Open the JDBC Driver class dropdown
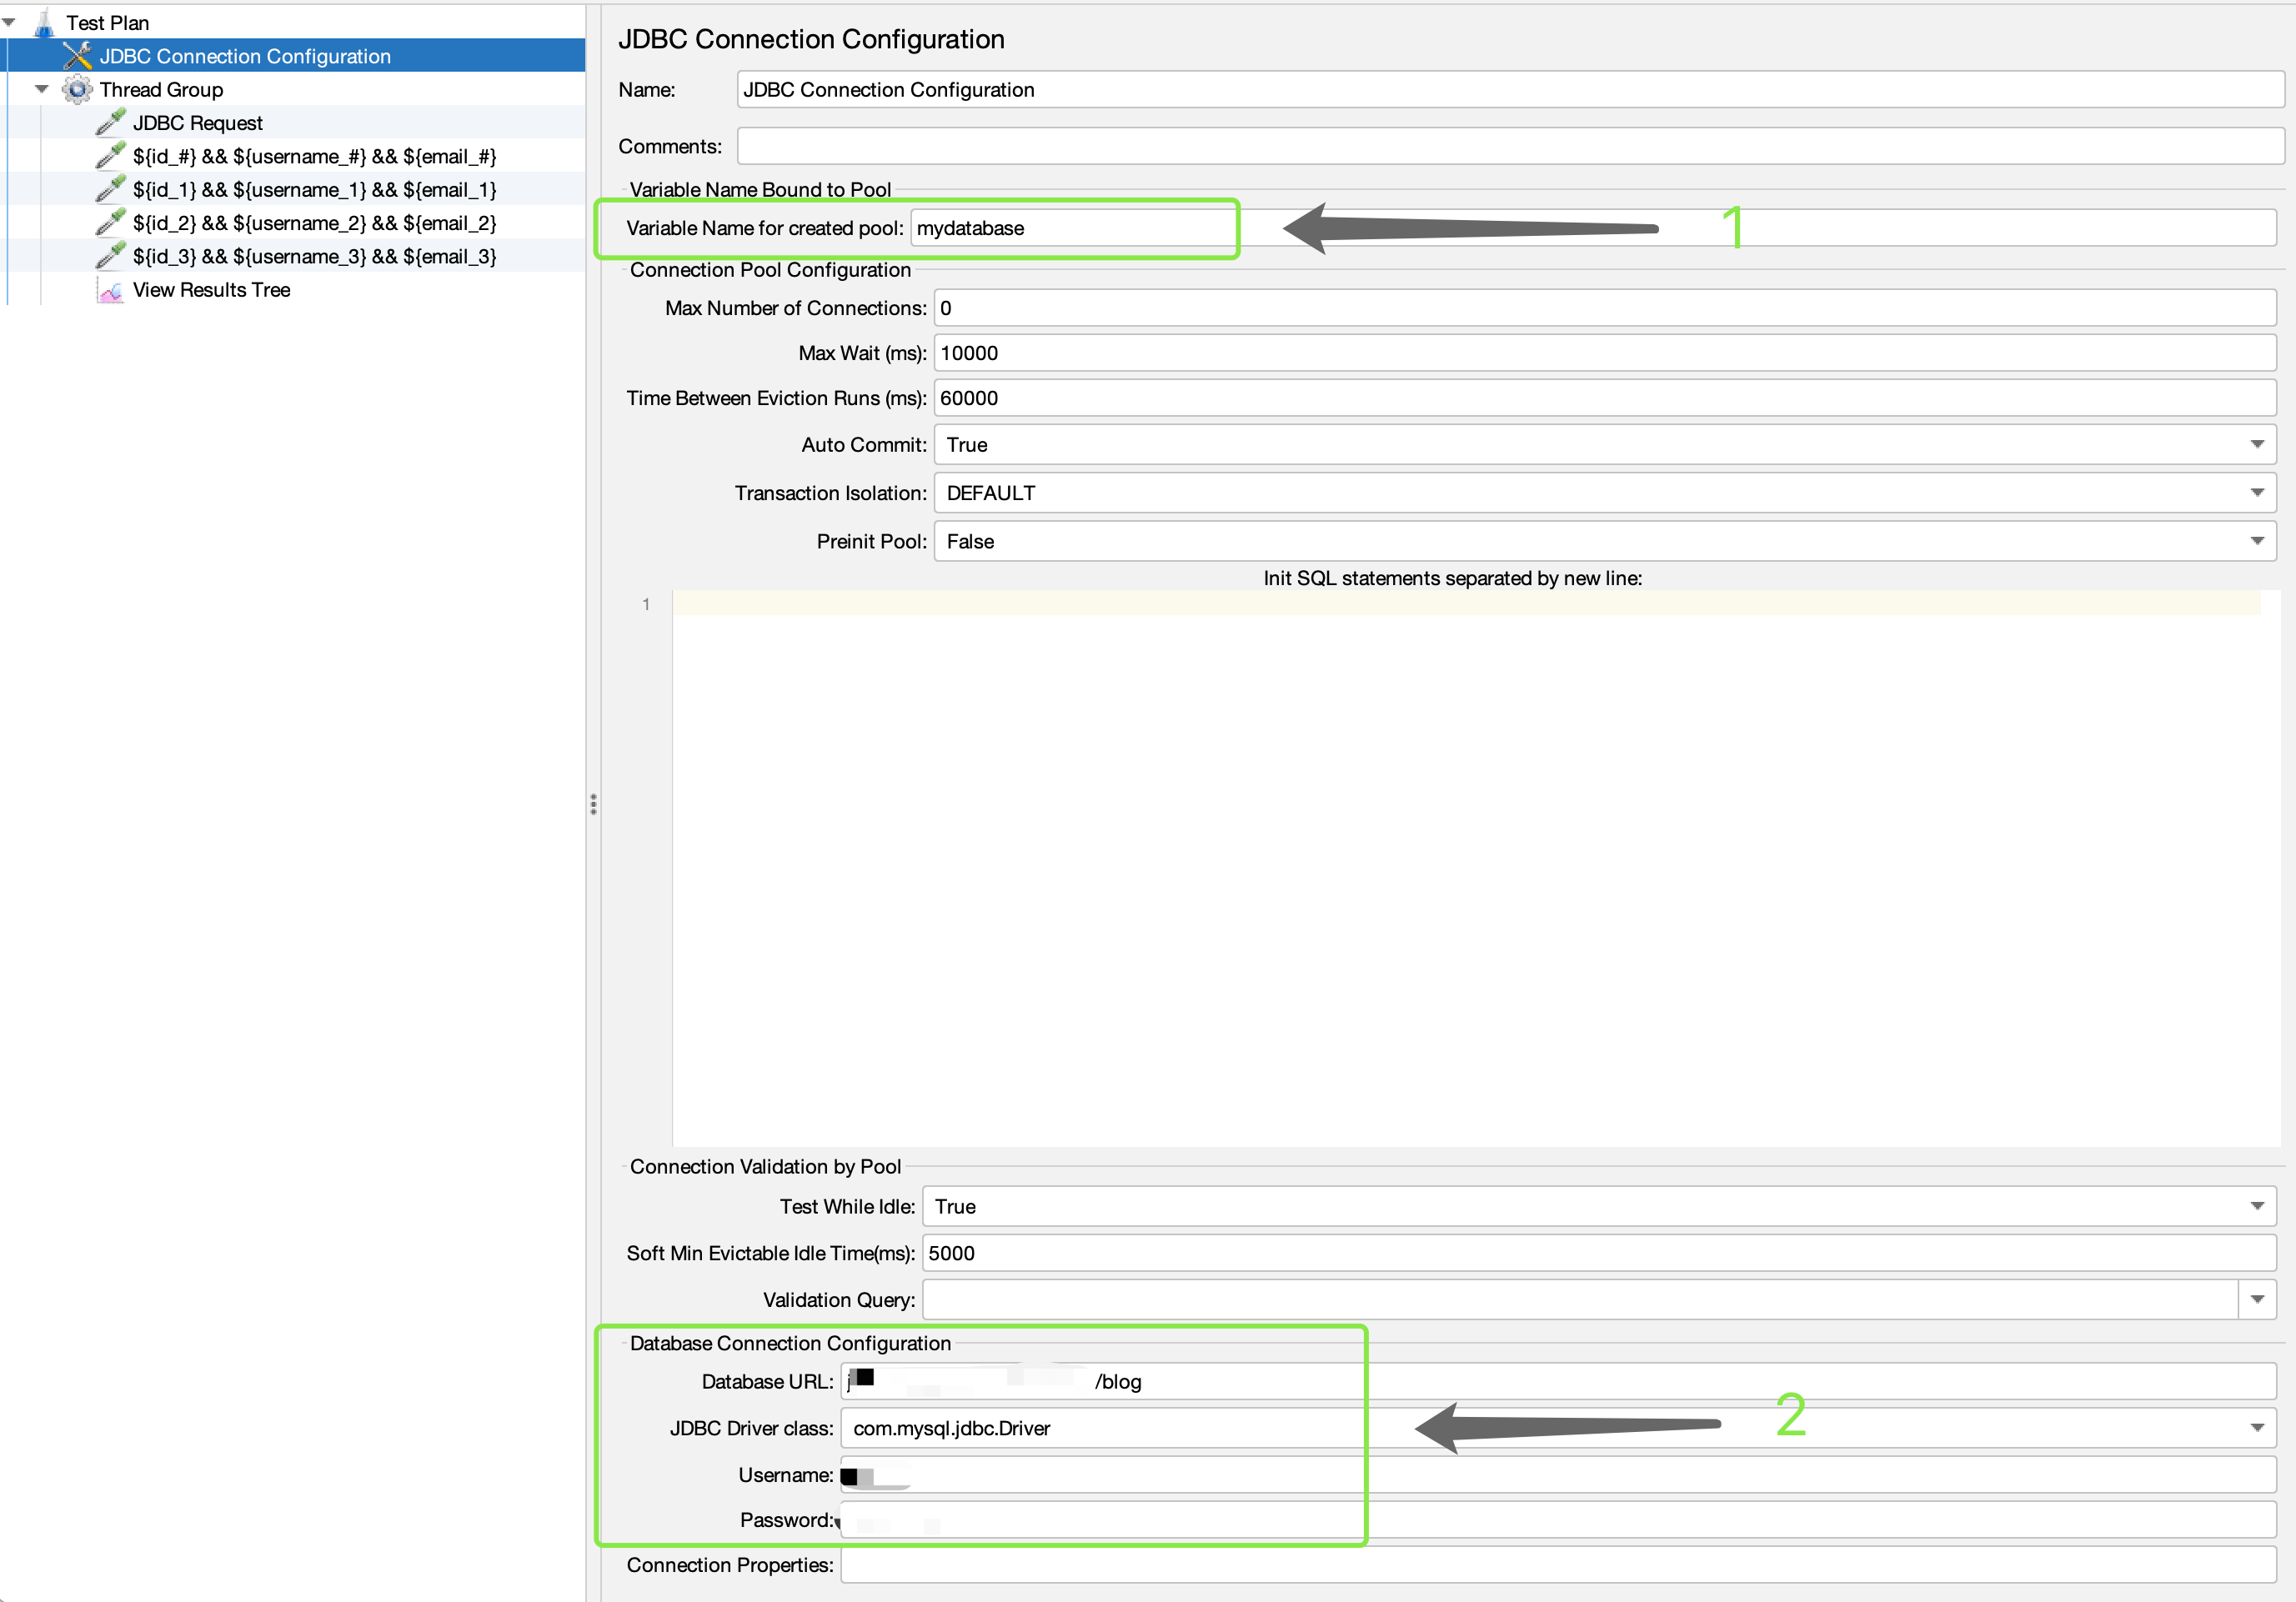The image size is (2296, 1602). coord(2256,1428)
